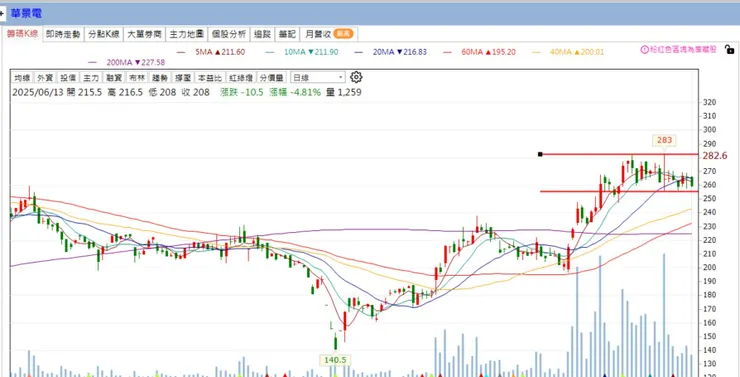The image size is (740, 377).
Task: Toggle the 布林 bands indicator
Action: [136, 78]
